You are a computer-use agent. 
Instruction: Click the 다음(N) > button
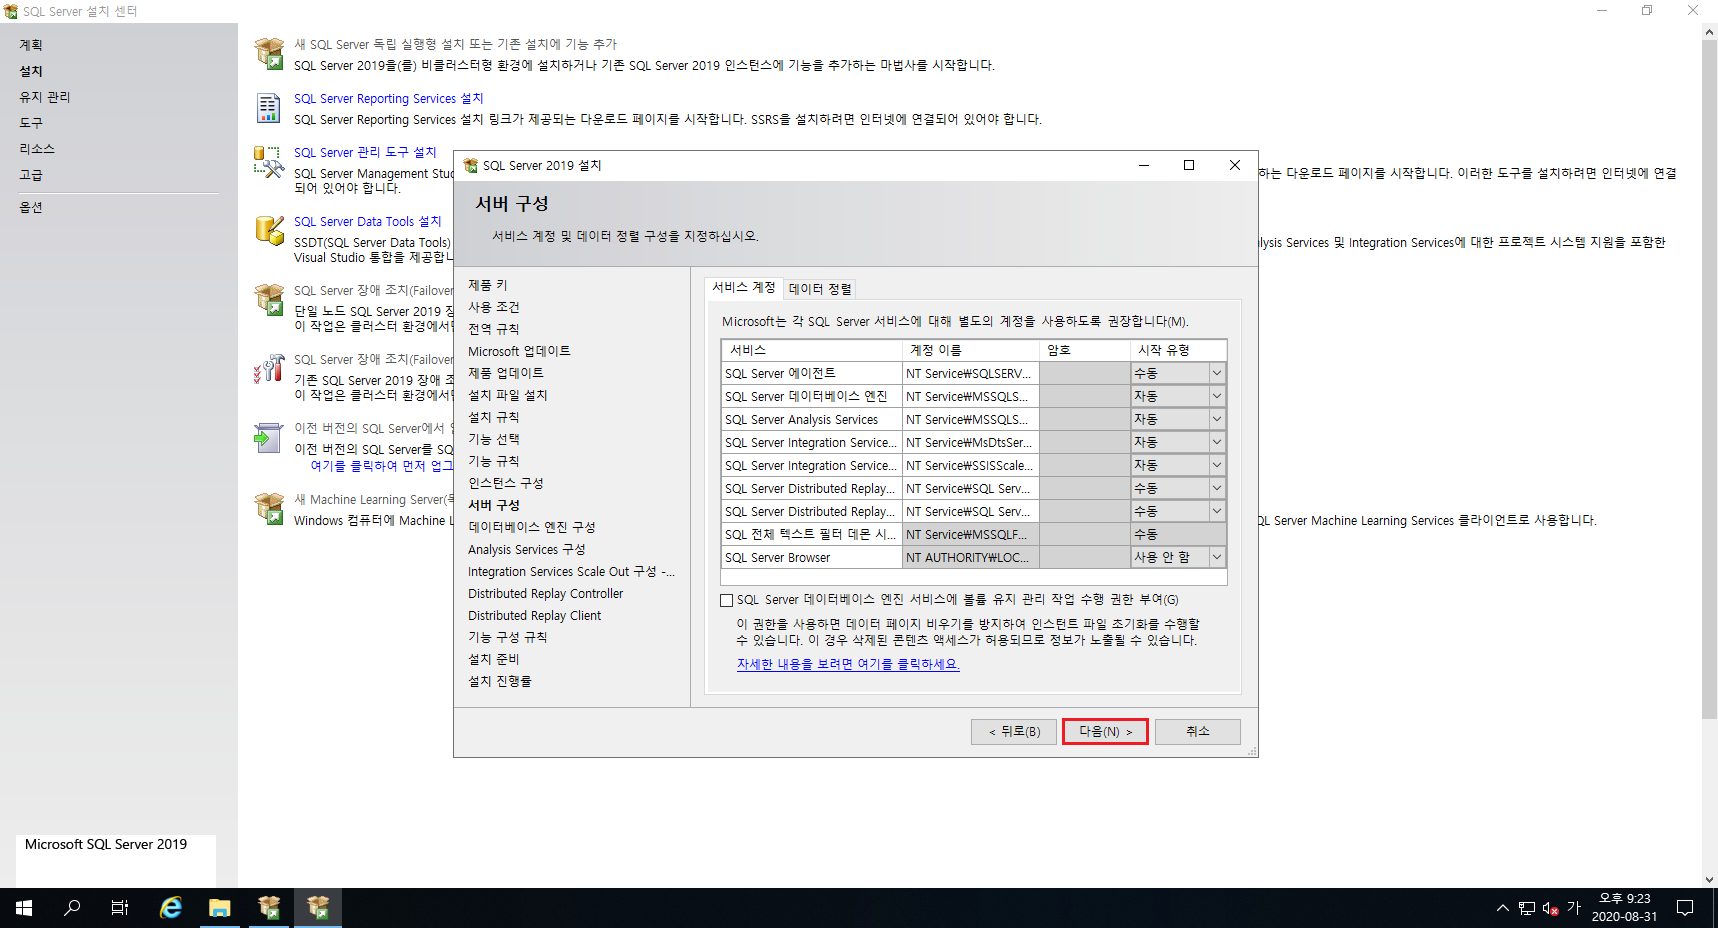(1105, 731)
